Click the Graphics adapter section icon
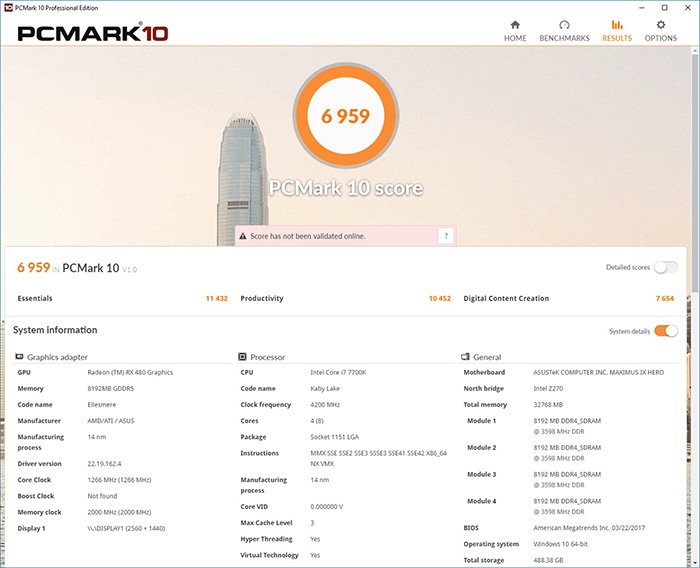The image size is (700, 568). 19,357
